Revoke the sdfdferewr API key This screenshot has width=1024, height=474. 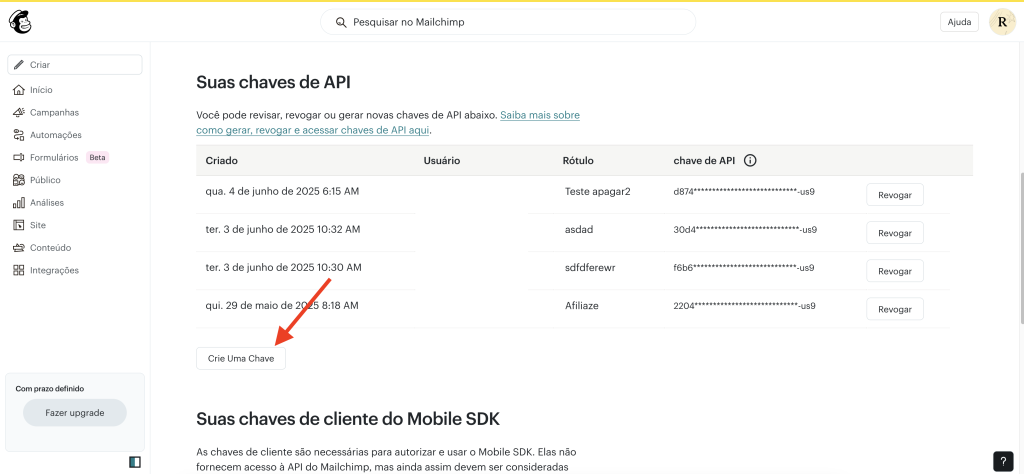click(x=895, y=270)
